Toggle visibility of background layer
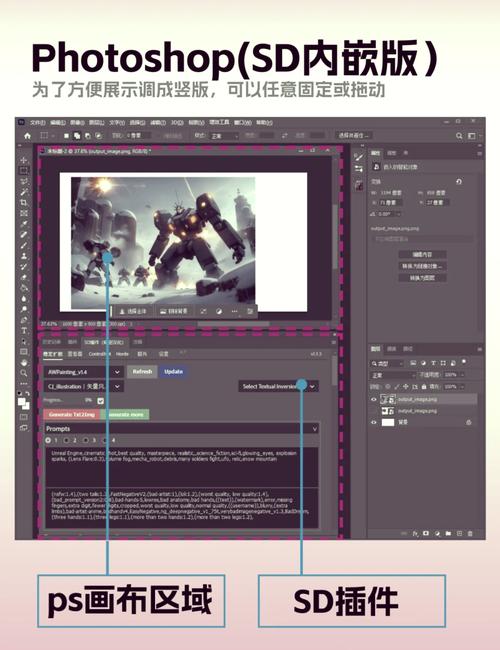Image resolution: width=500 pixels, height=650 pixels. [374, 422]
